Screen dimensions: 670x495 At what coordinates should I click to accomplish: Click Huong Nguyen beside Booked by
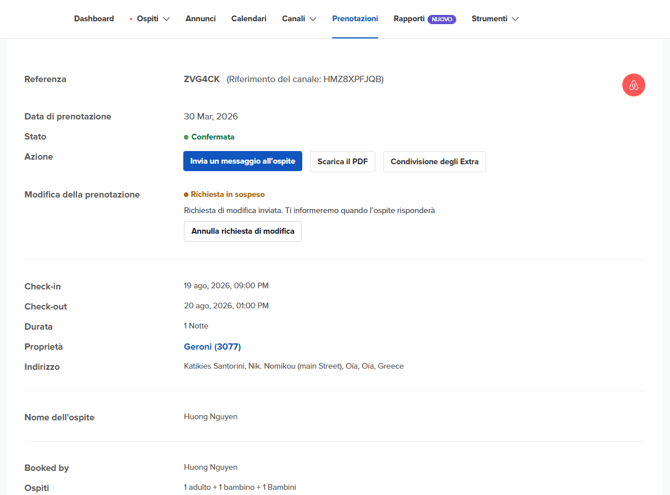(x=211, y=467)
